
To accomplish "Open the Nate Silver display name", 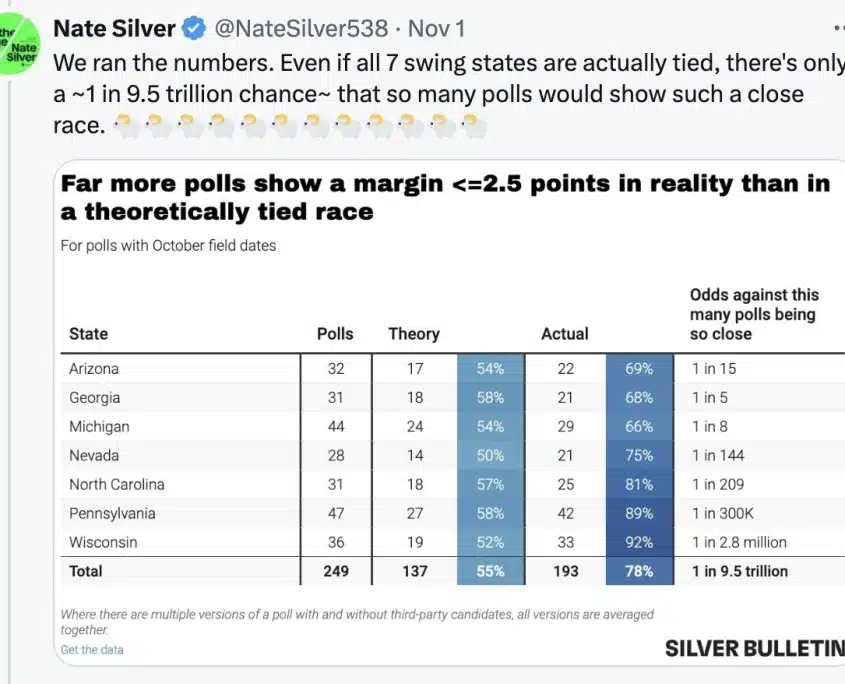I will tap(114, 29).
